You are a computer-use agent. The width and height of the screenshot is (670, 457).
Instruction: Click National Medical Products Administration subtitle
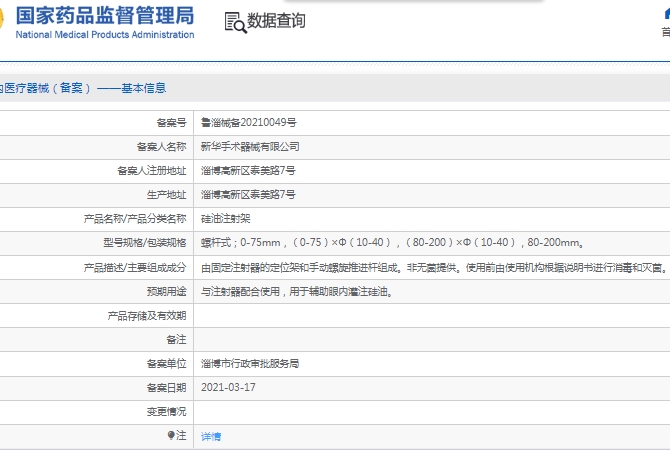point(105,35)
